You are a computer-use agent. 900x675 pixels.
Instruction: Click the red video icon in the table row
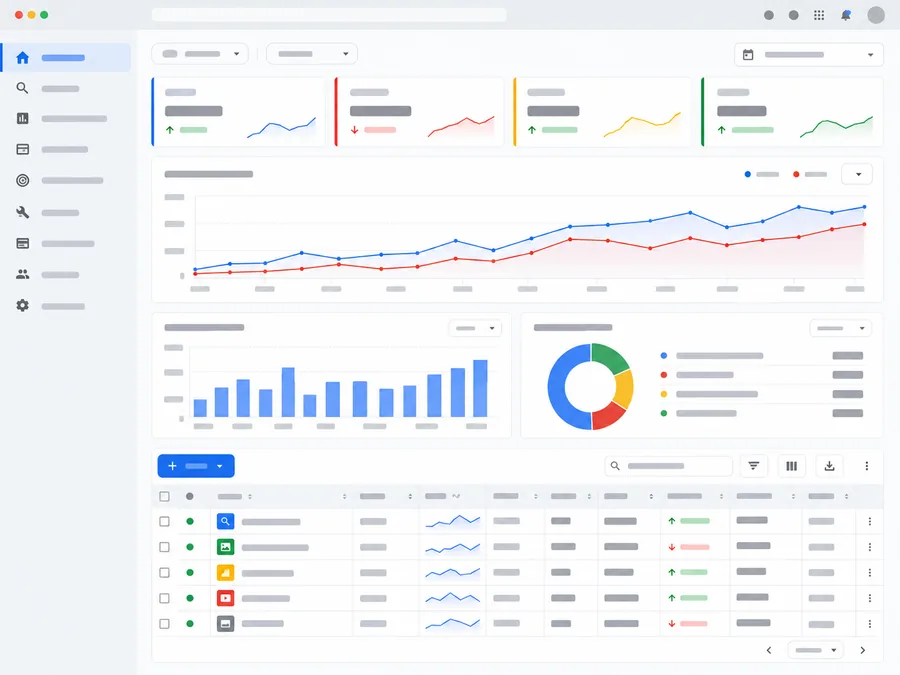click(x=226, y=598)
